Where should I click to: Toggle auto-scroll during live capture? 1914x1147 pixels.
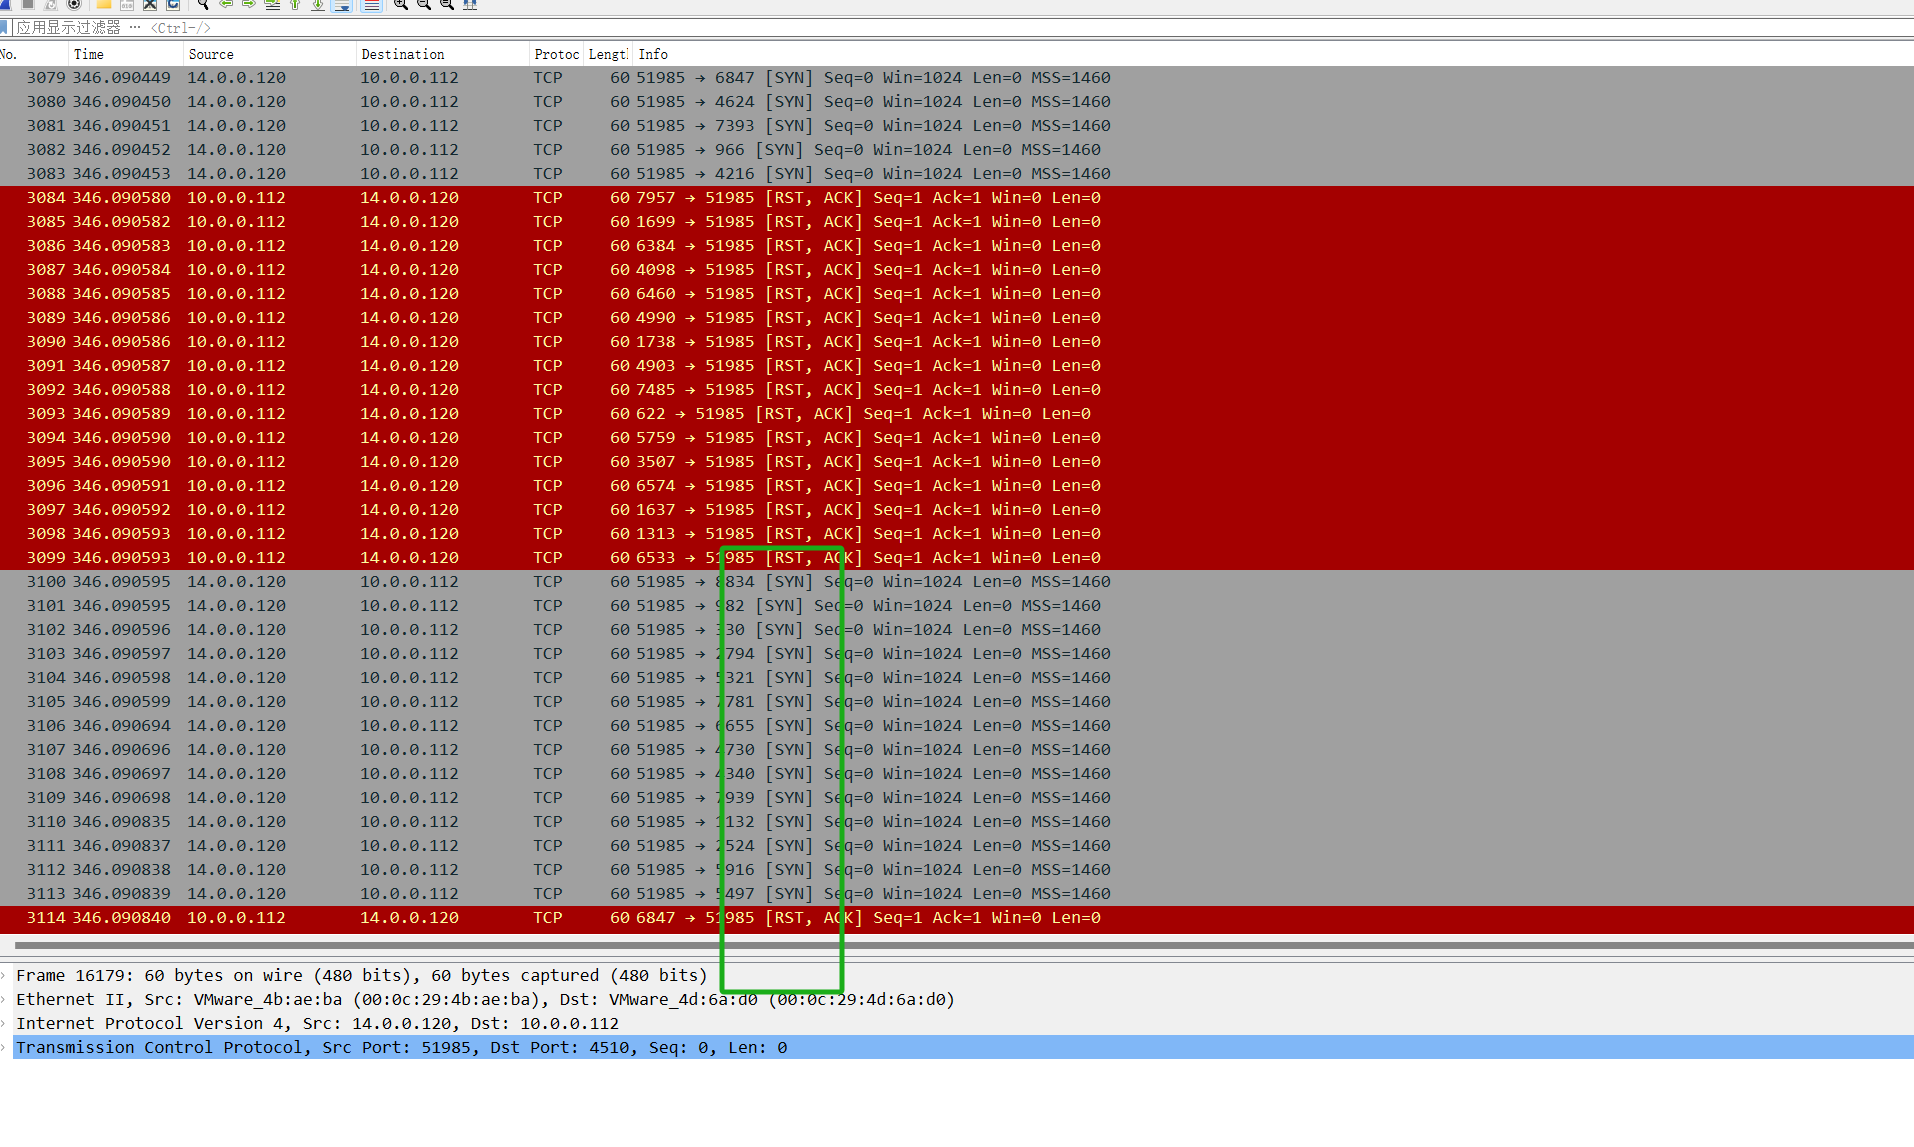(341, 5)
